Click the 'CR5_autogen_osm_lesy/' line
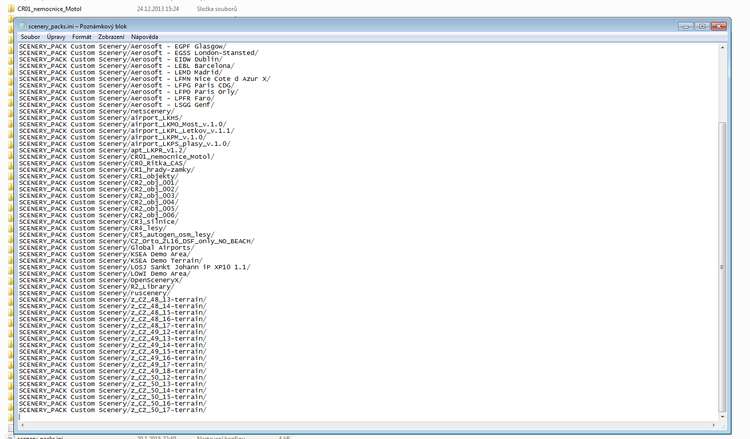 pos(117,235)
